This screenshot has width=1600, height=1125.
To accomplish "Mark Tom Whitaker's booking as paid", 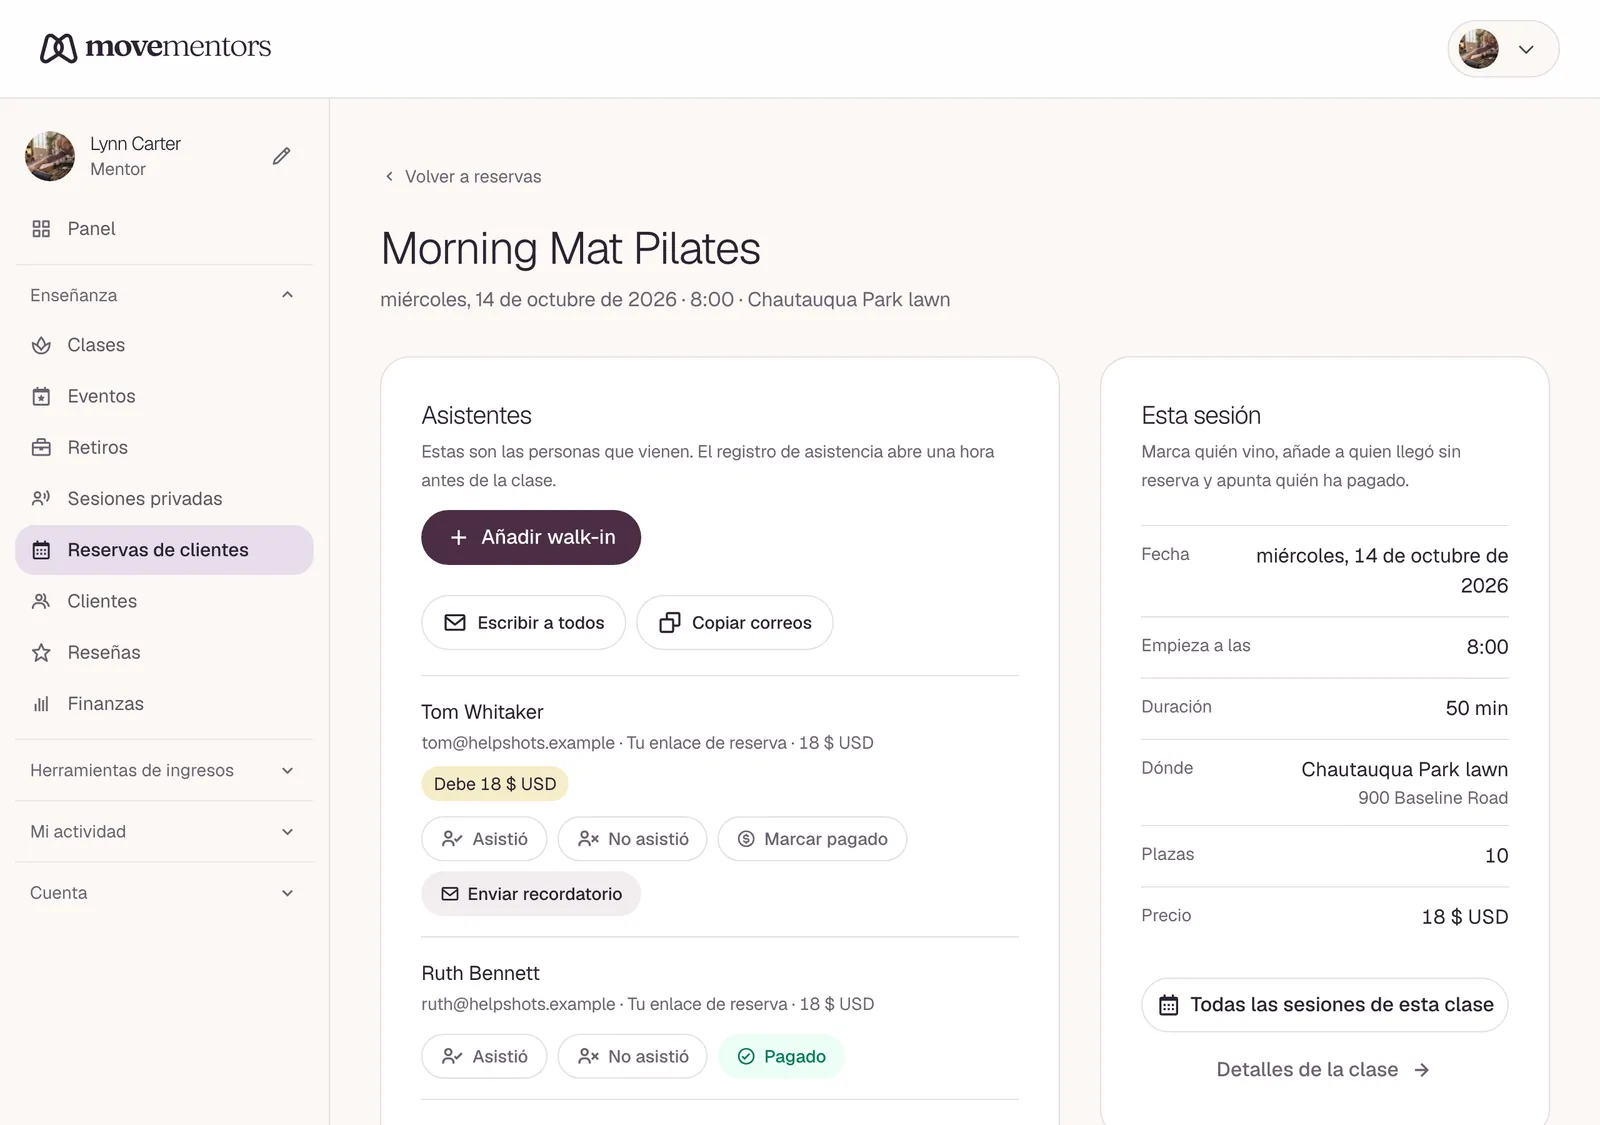I will point(812,839).
